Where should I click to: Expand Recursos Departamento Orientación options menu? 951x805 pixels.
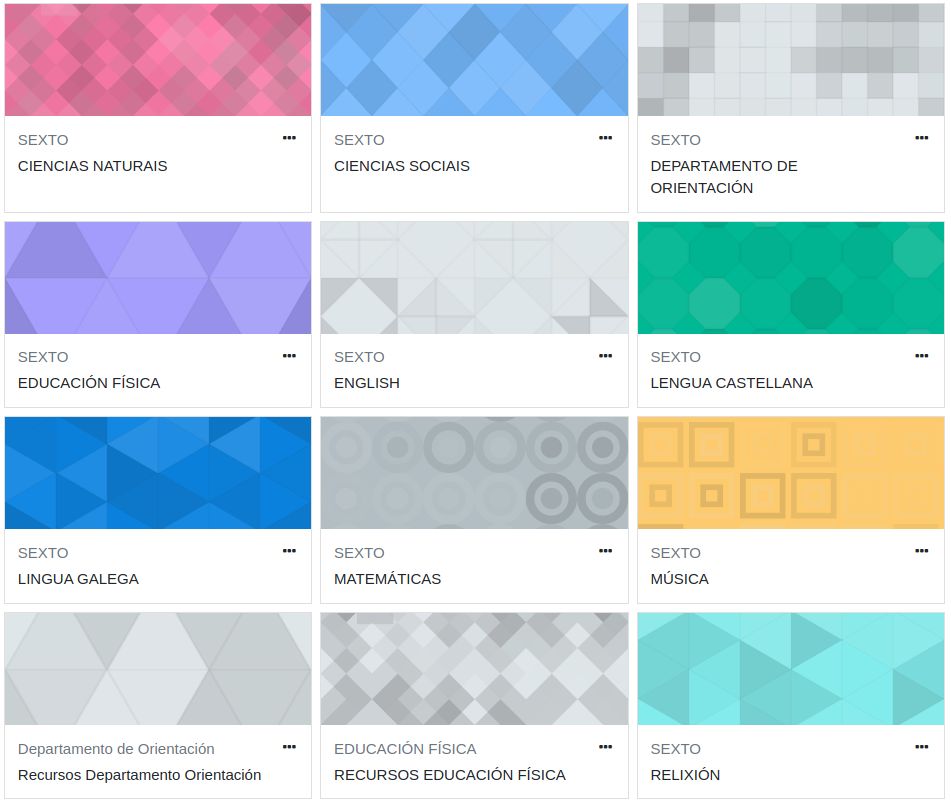(289, 747)
